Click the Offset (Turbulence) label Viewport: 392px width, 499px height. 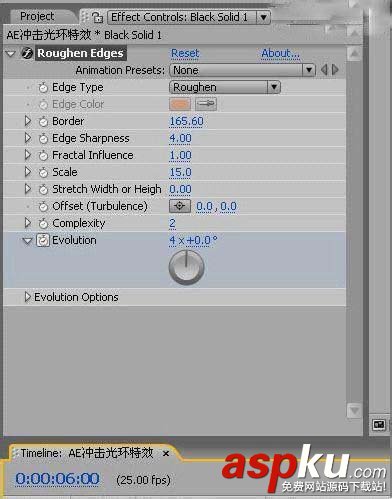click(x=100, y=206)
